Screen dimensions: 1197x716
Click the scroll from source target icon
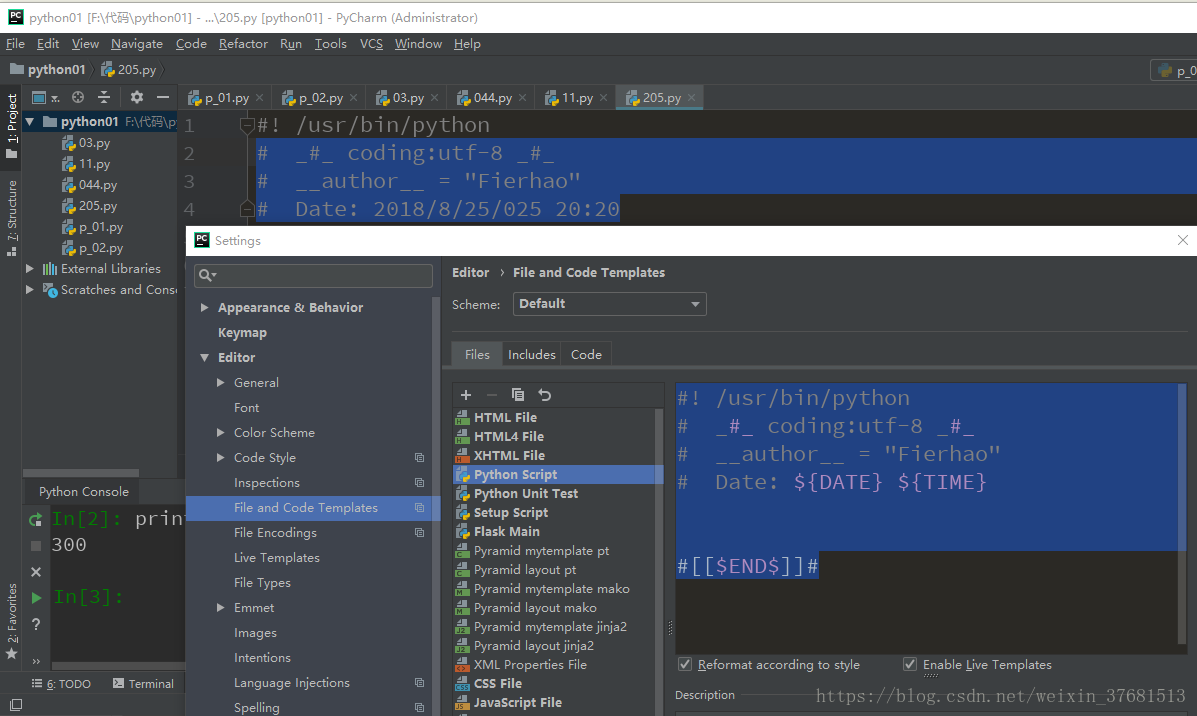tap(78, 97)
